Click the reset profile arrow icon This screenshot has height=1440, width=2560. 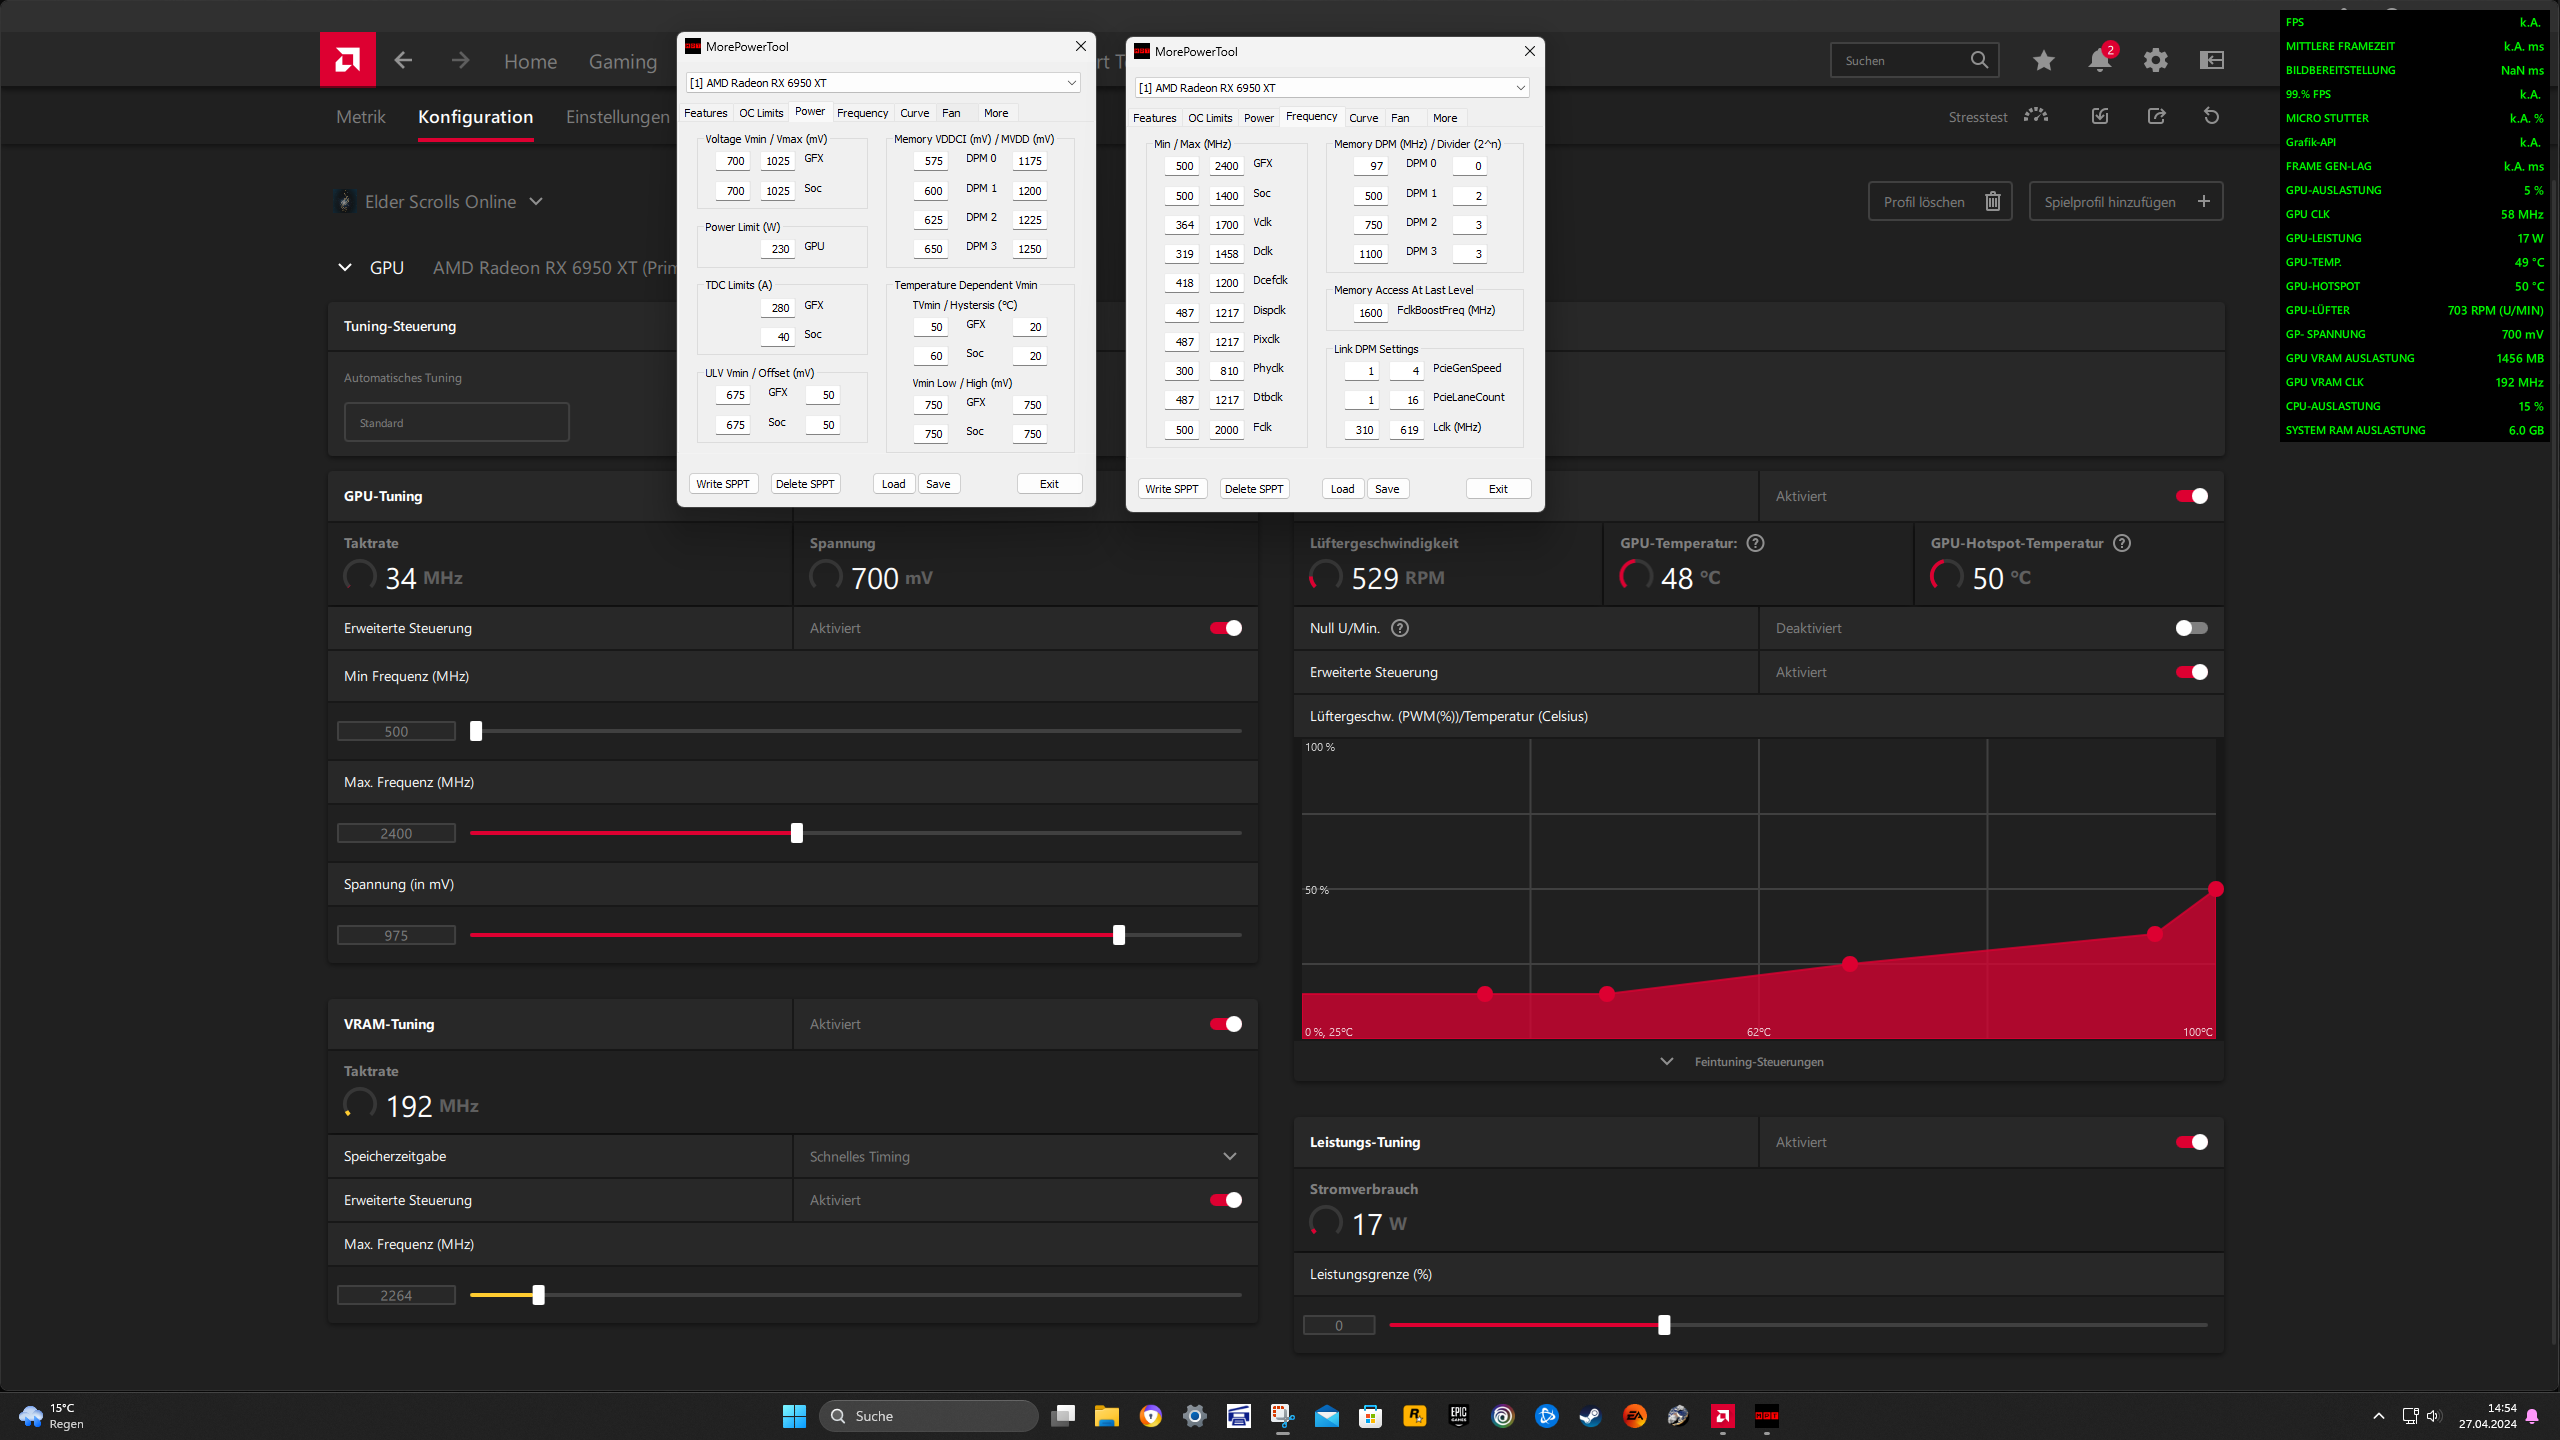click(2211, 116)
